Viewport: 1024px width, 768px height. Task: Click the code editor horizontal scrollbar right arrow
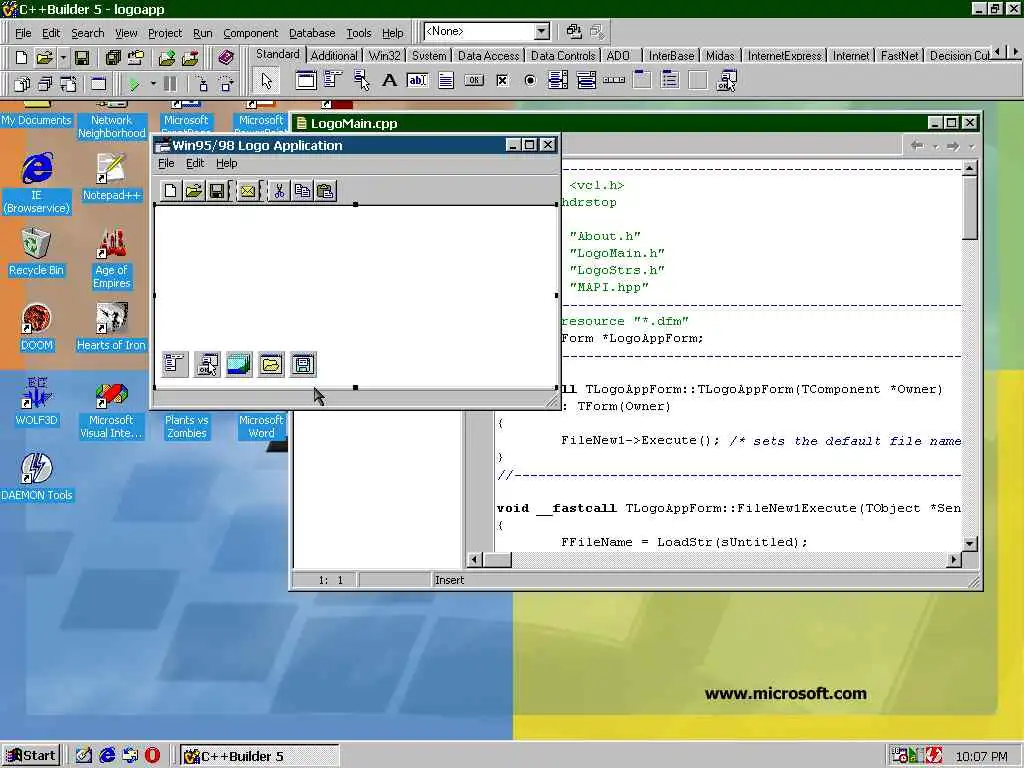pyautogui.click(x=954, y=560)
